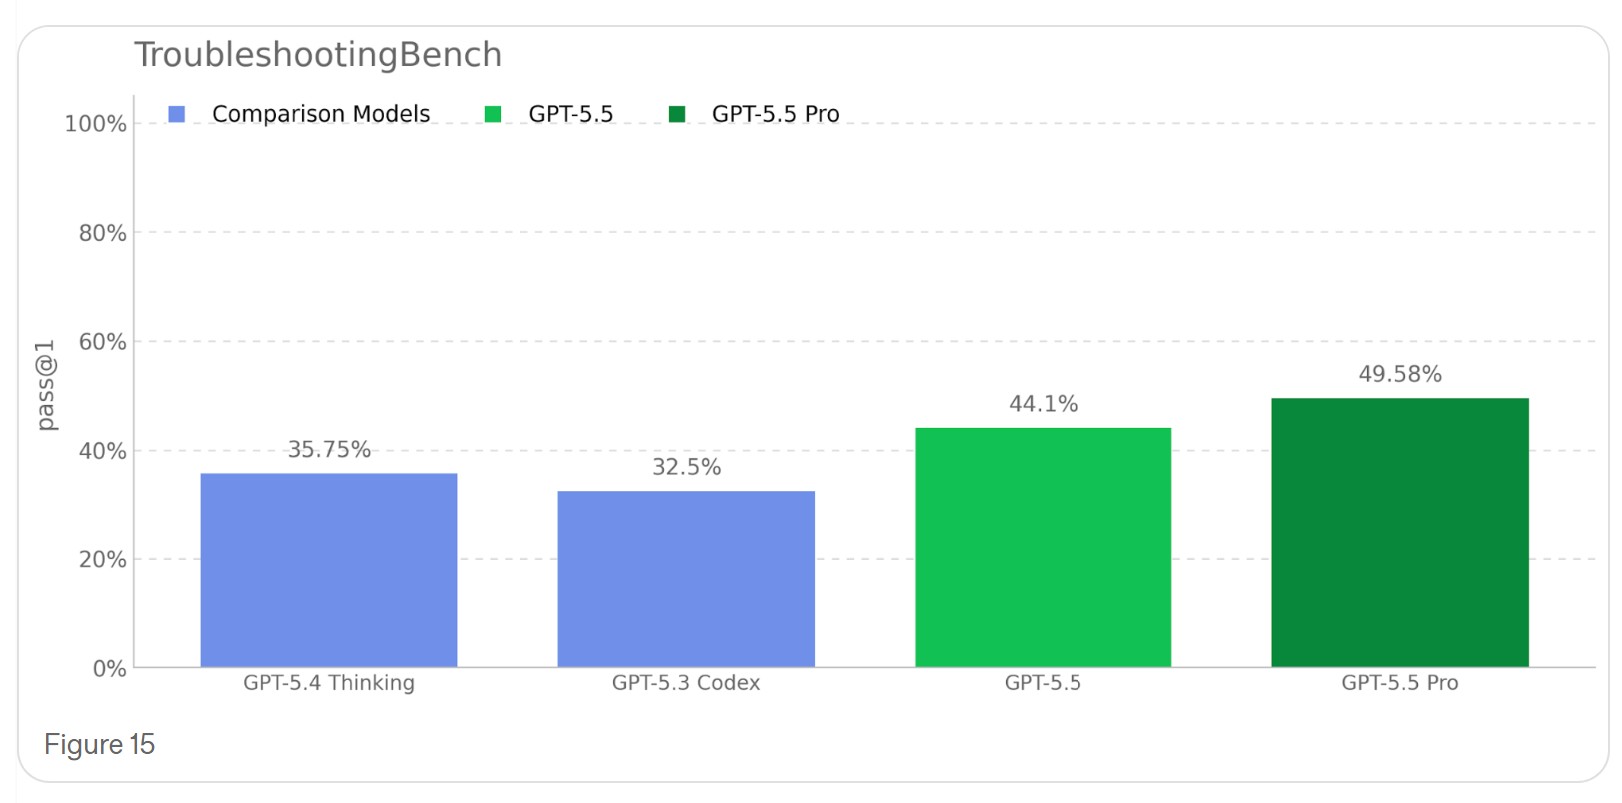Select the pass@1 y-axis label

(x=46, y=386)
